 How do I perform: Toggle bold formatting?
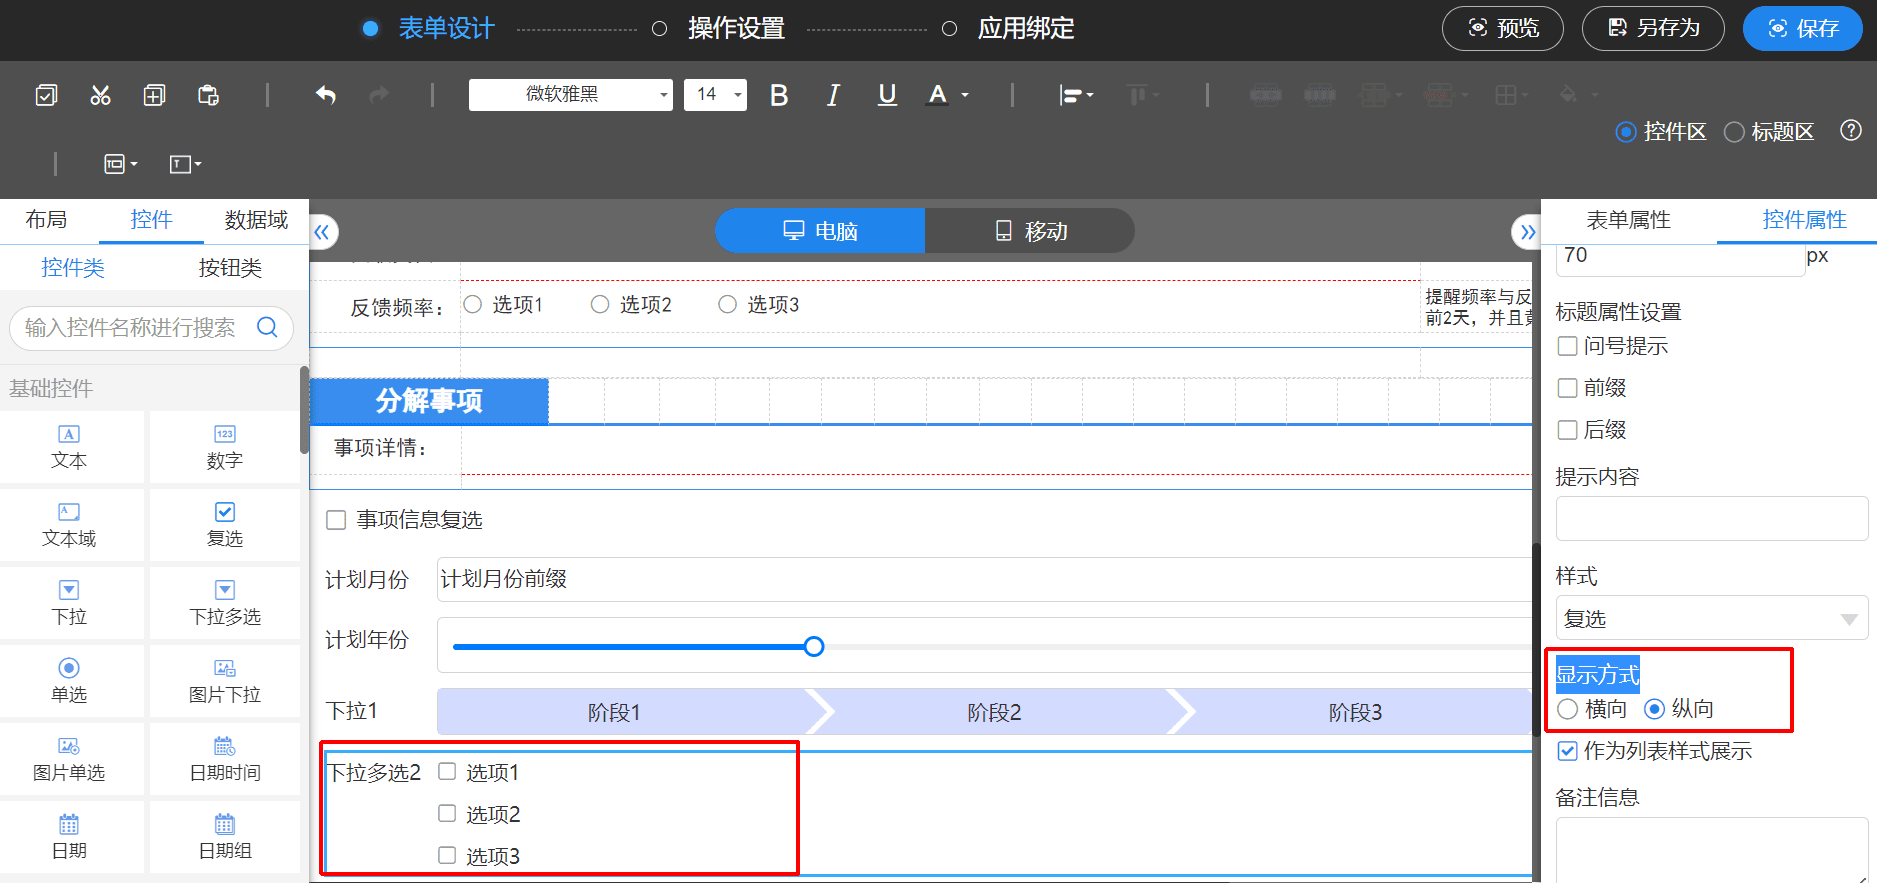(x=779, y=95)
